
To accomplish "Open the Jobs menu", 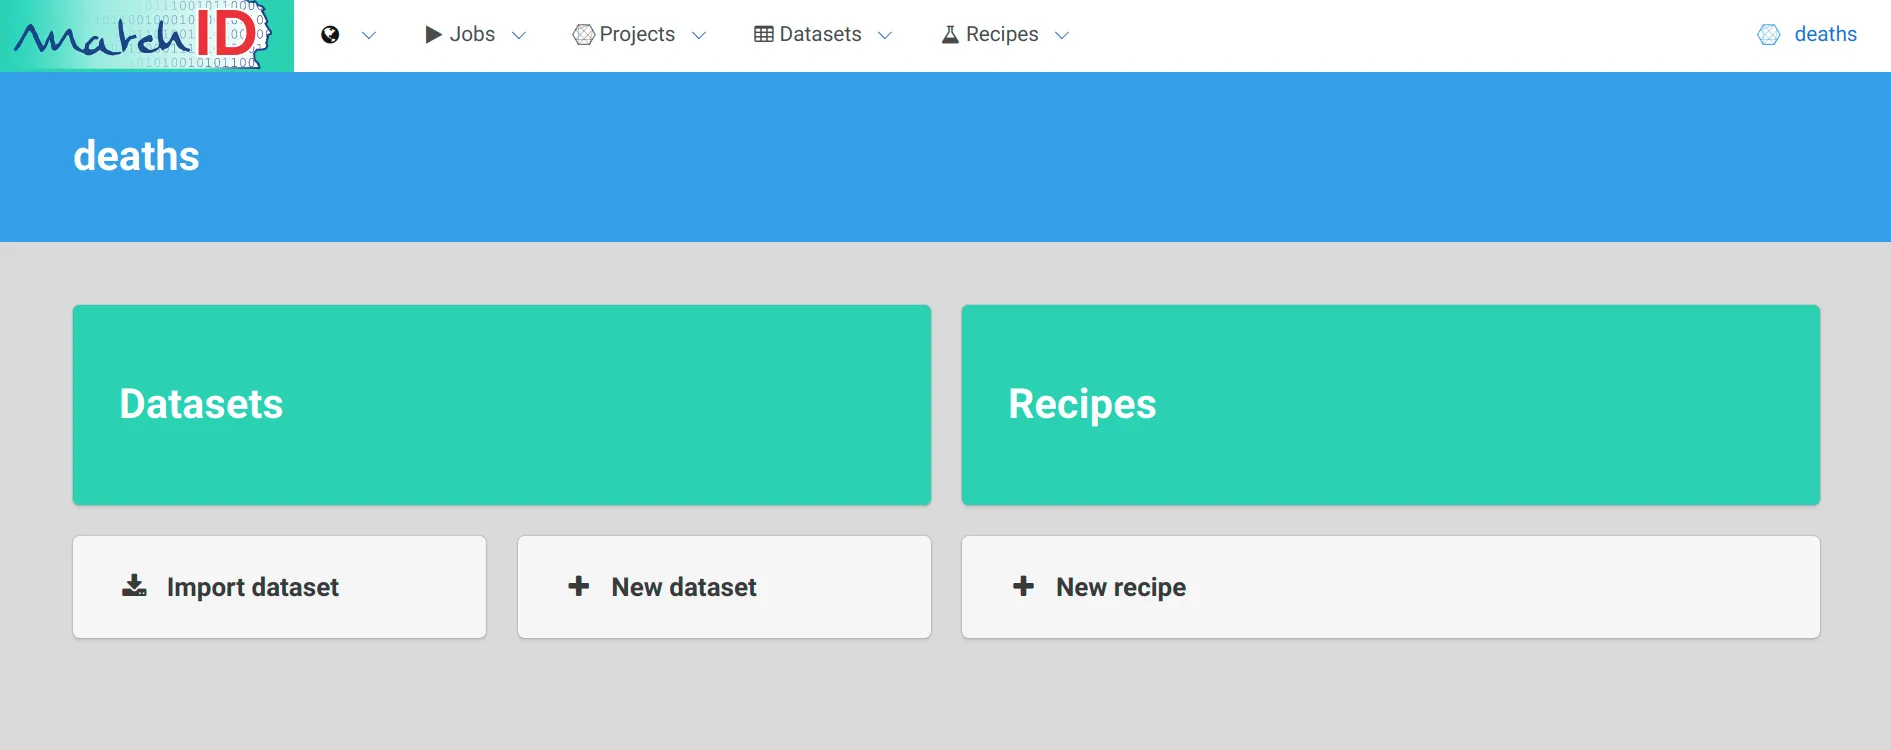I will pos(473,33).
